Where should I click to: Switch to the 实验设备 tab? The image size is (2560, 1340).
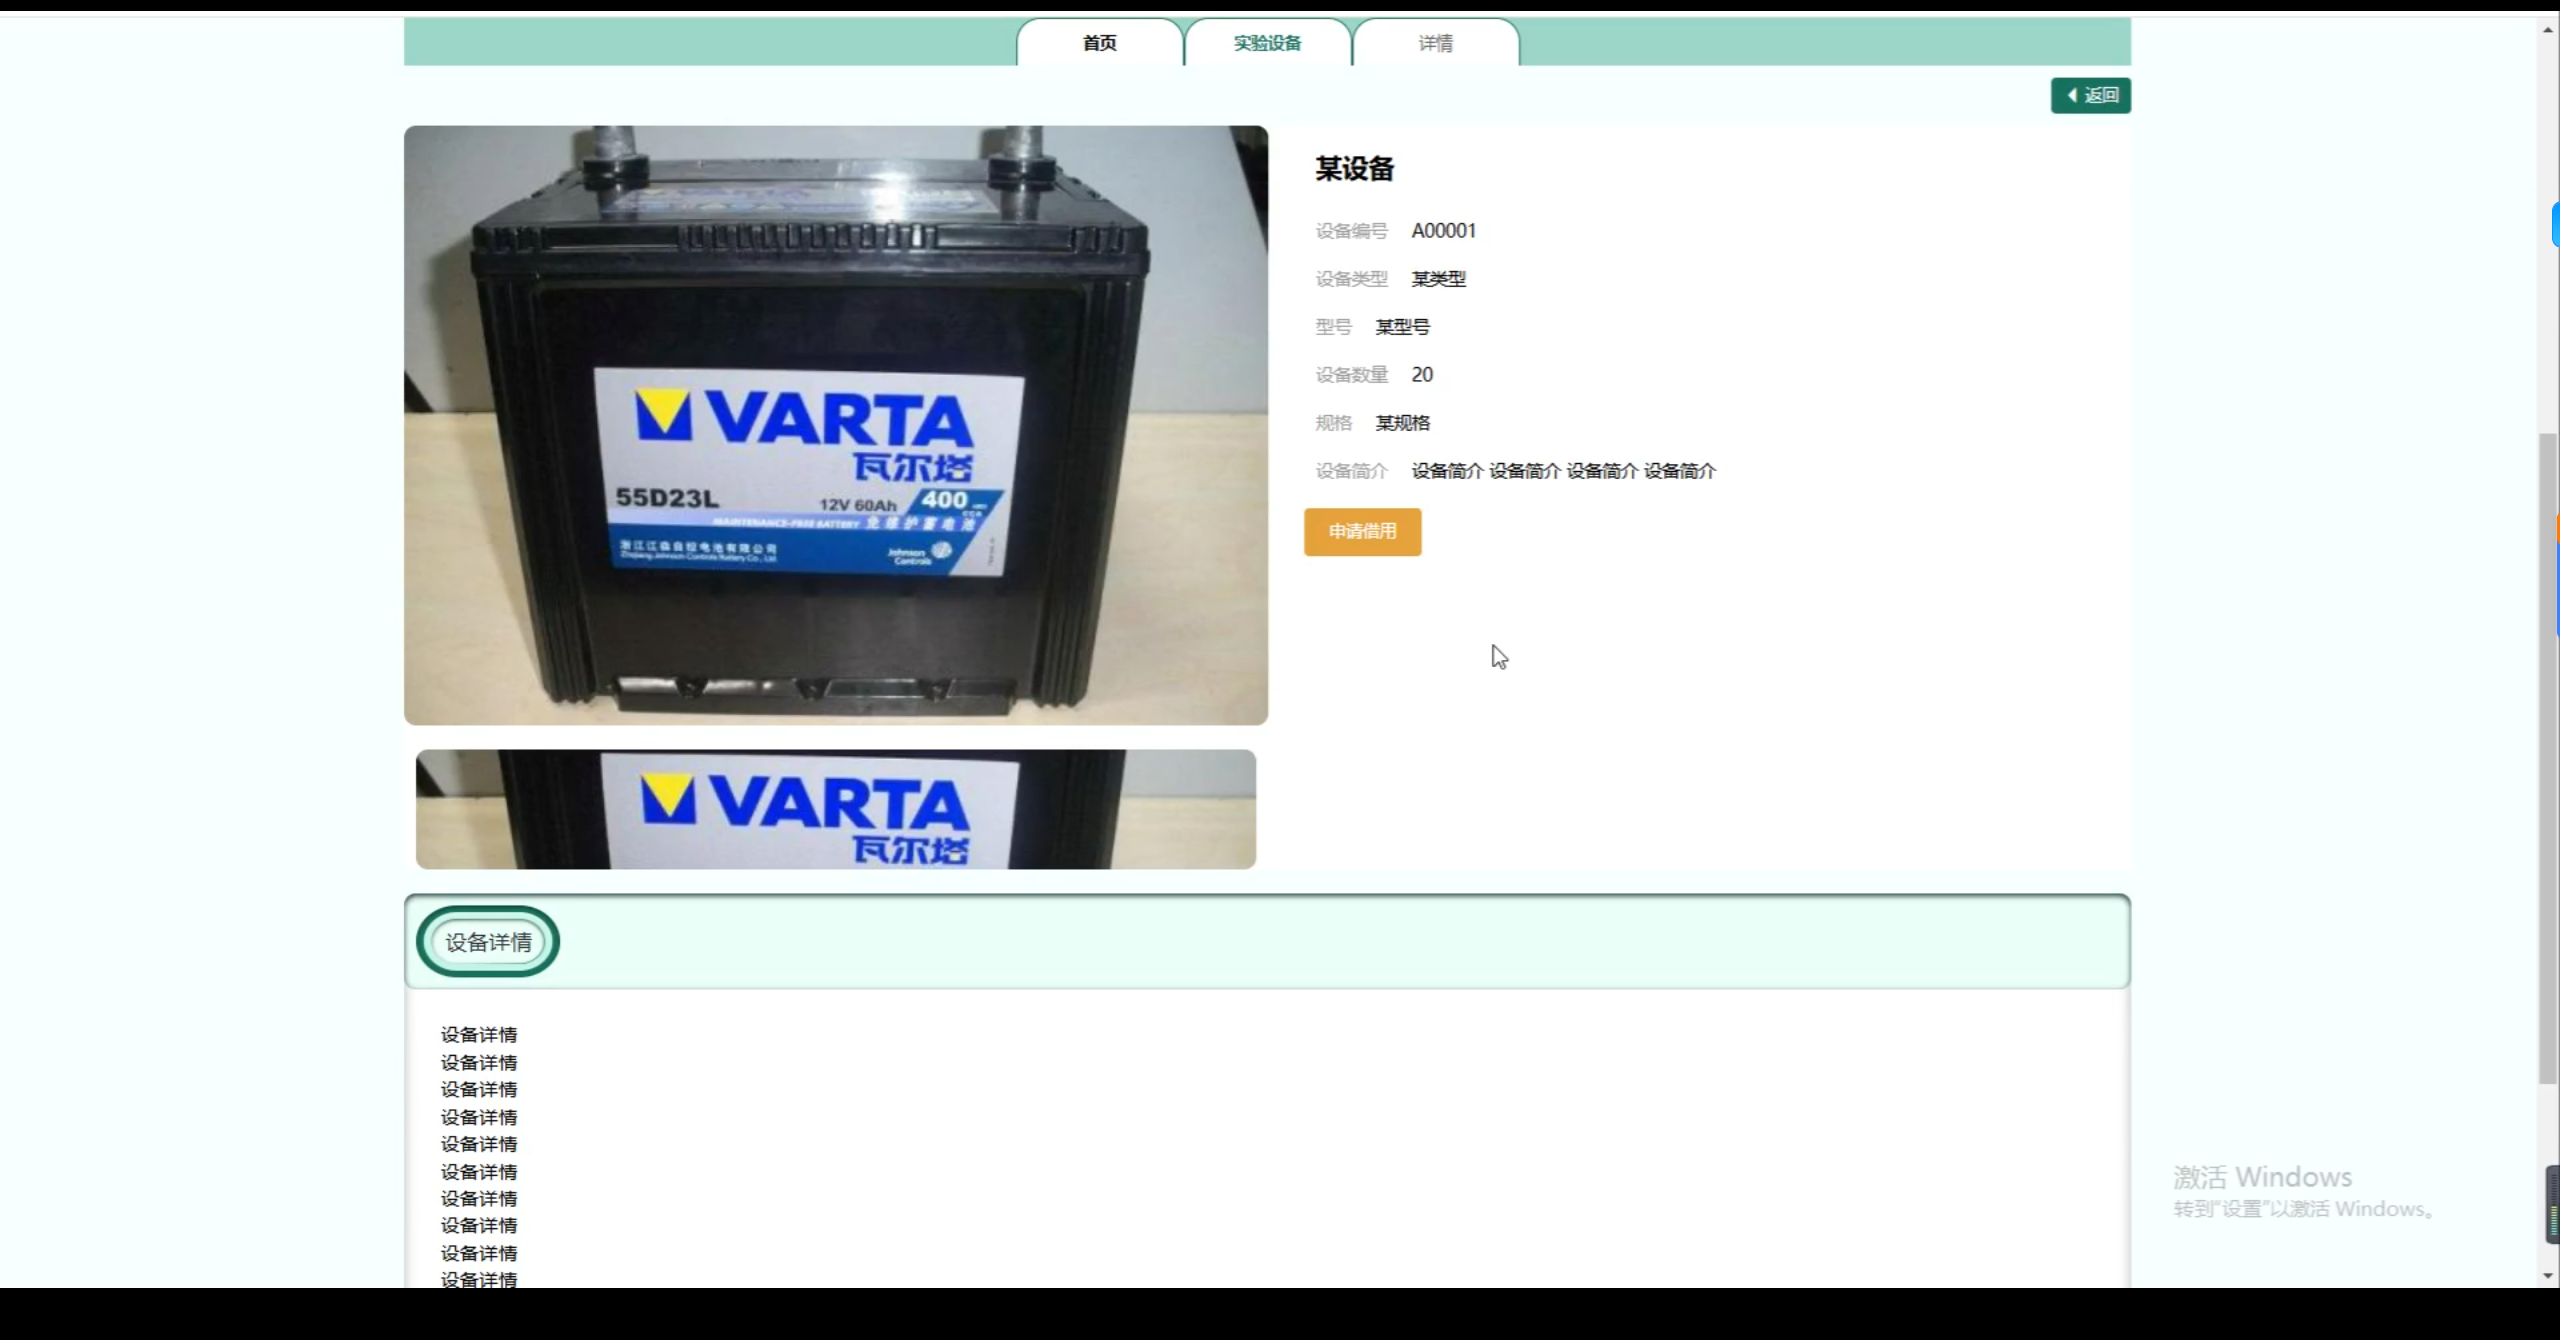[1266, 43]
